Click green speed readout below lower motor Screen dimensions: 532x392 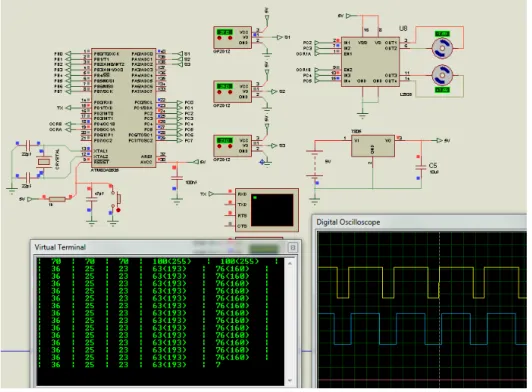(442, 90)
